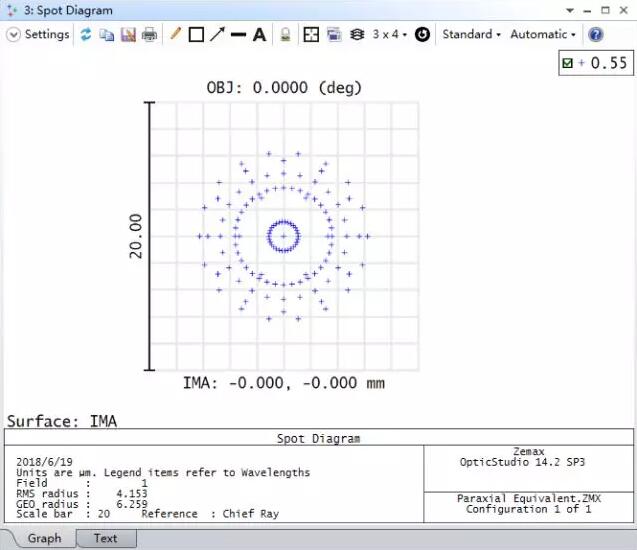Expand the Settings chevron
Image resolution: width=637 pixels, height=550 pixels.
(13, 34)
